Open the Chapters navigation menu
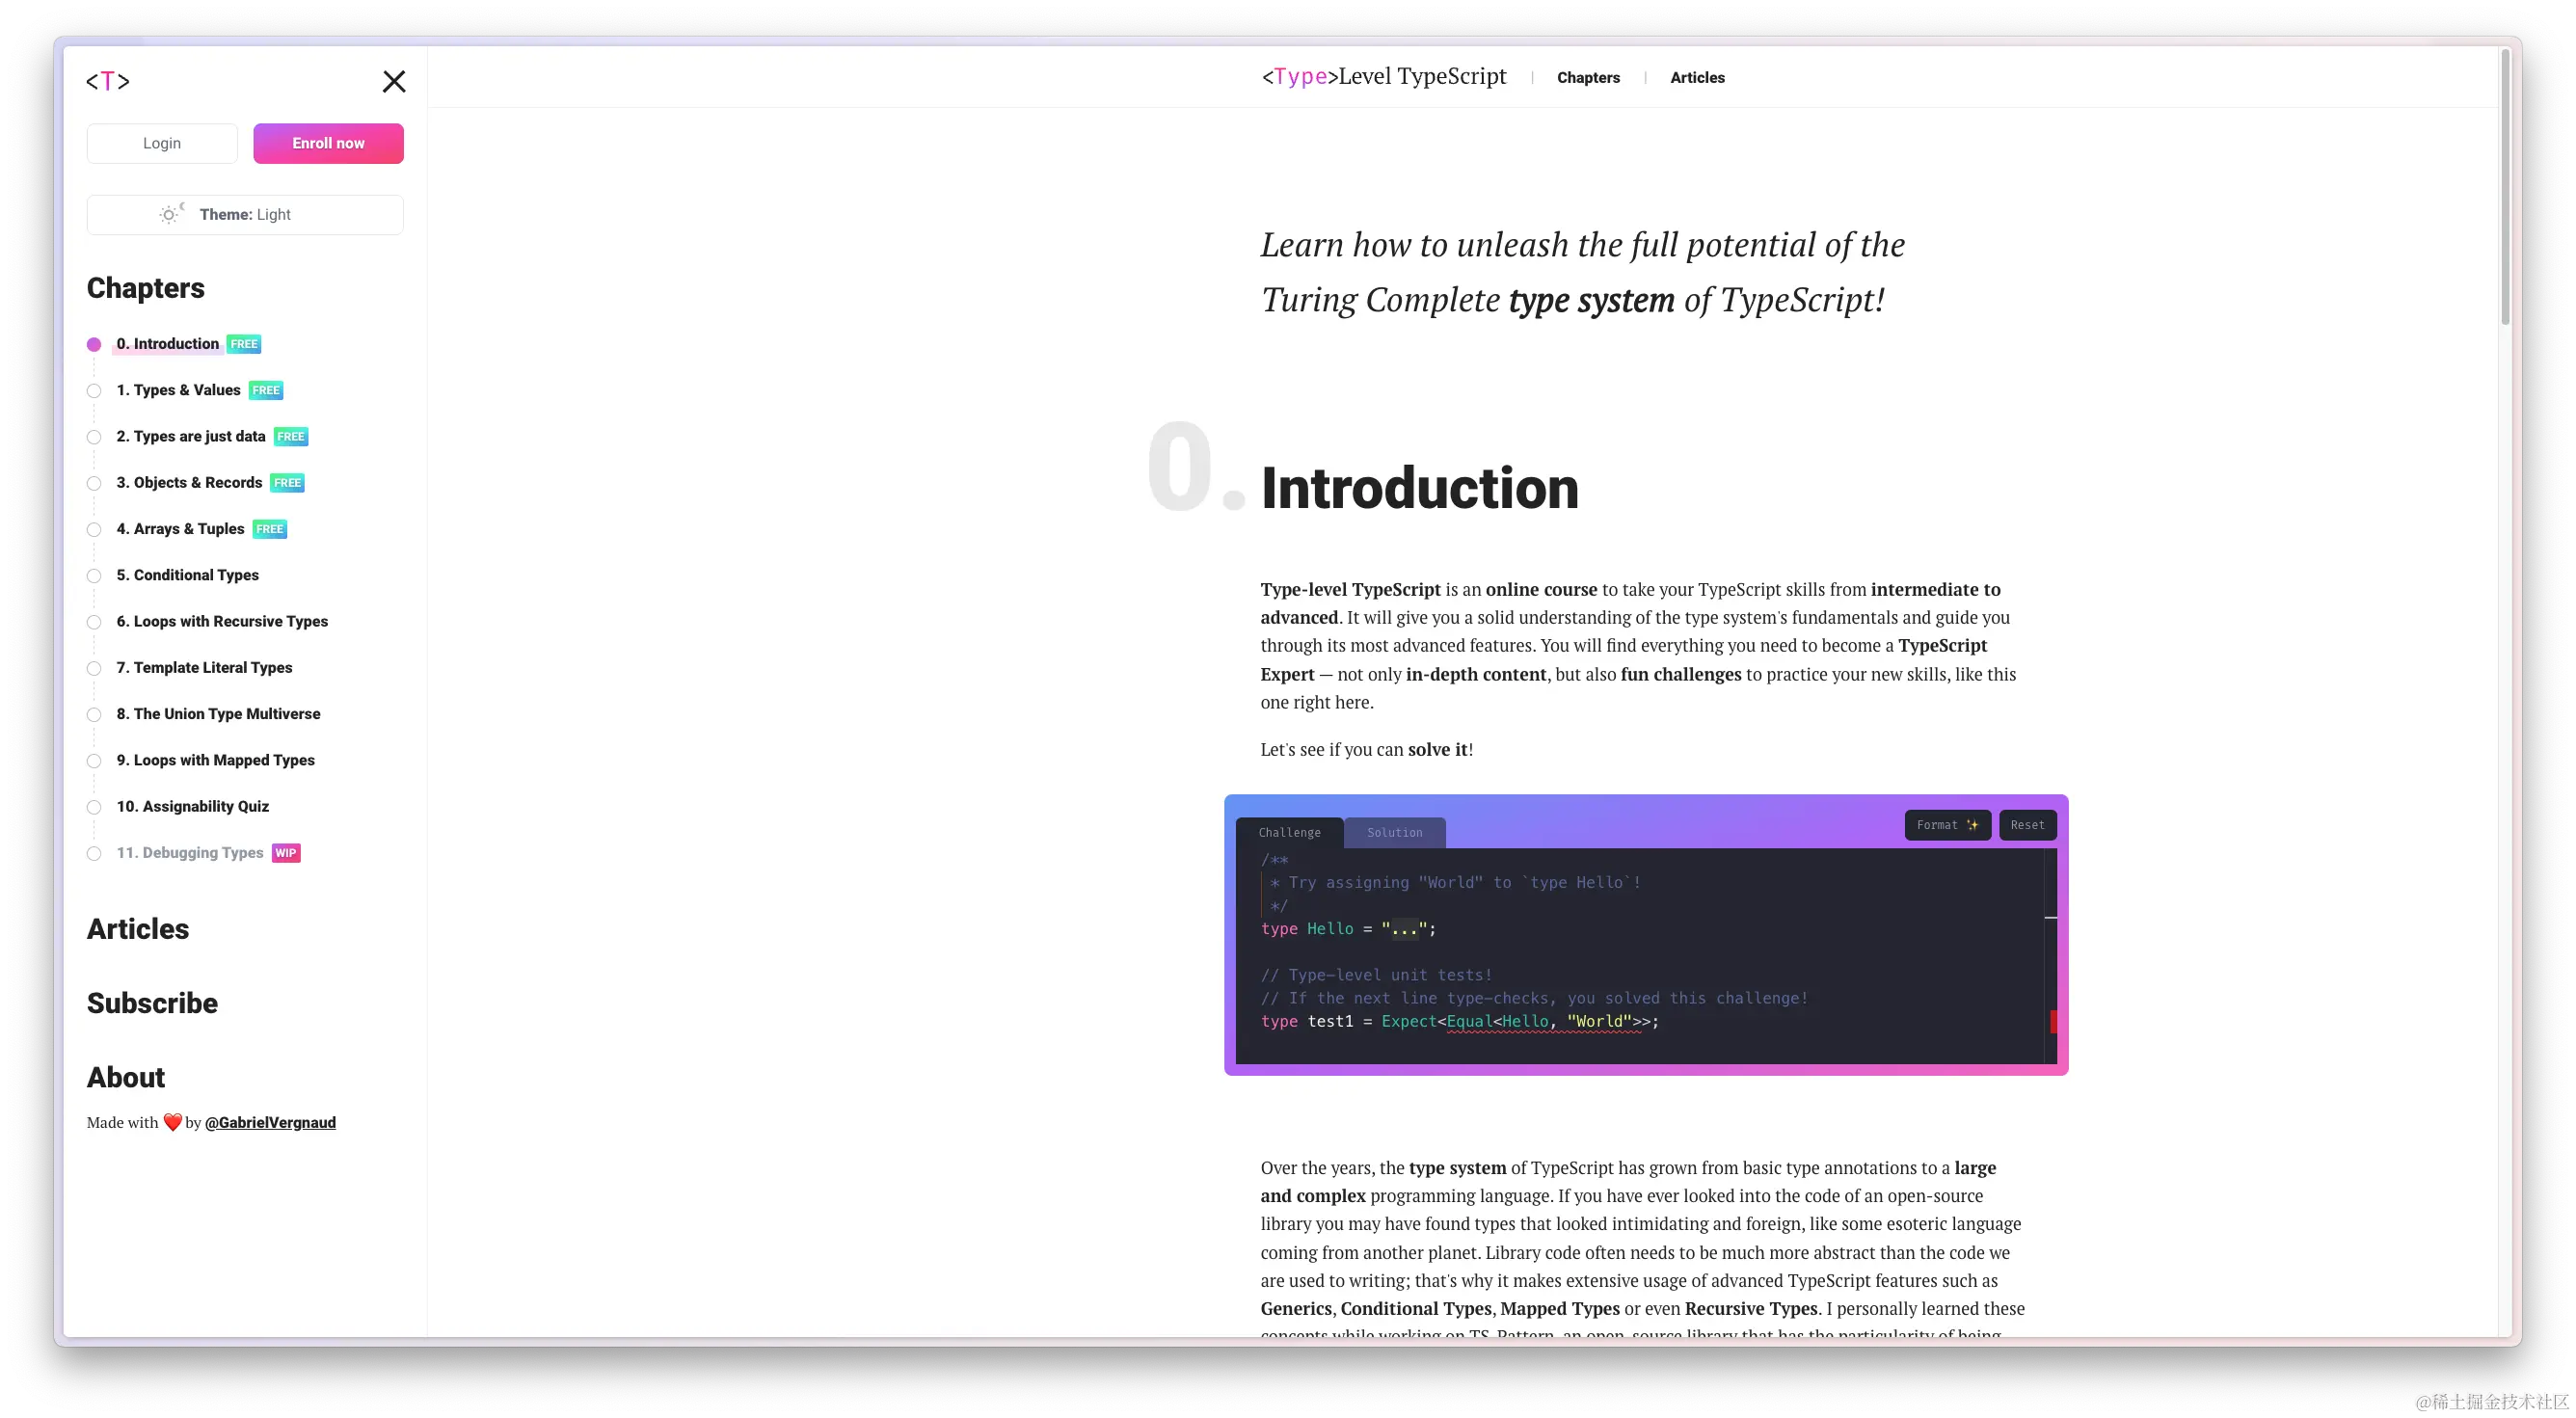Image resolution: width=2576 pixels, height=1418 pixels. click(1588, 77)
